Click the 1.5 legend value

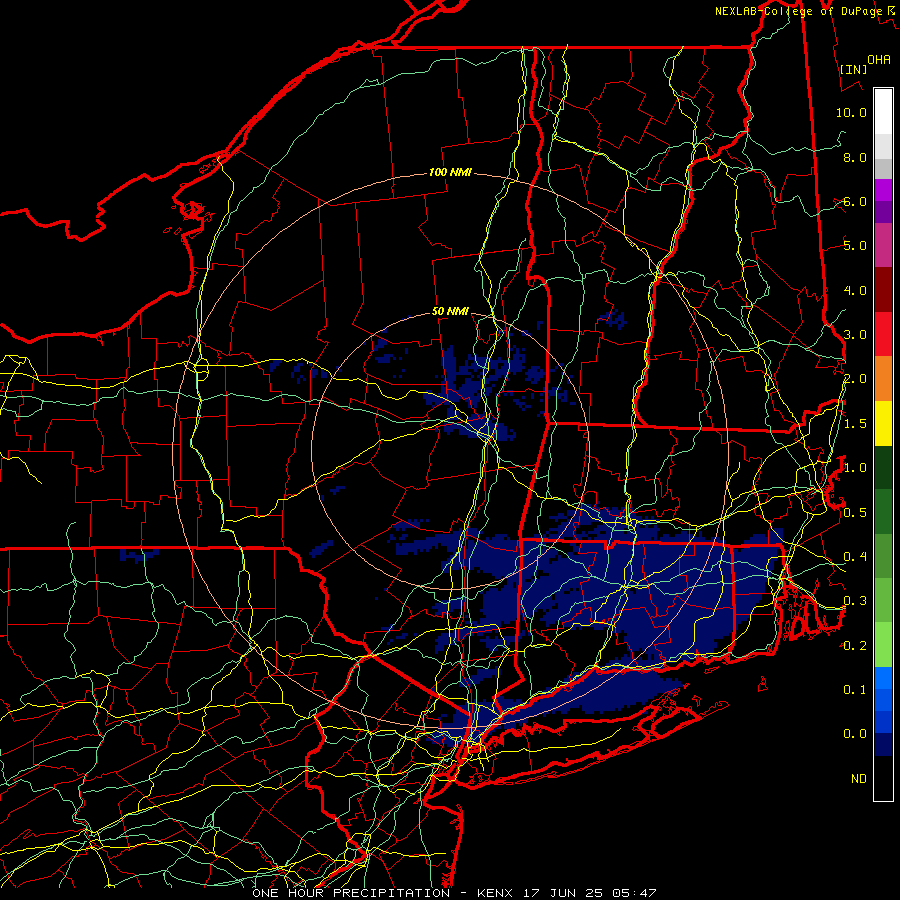click(855, 424)
